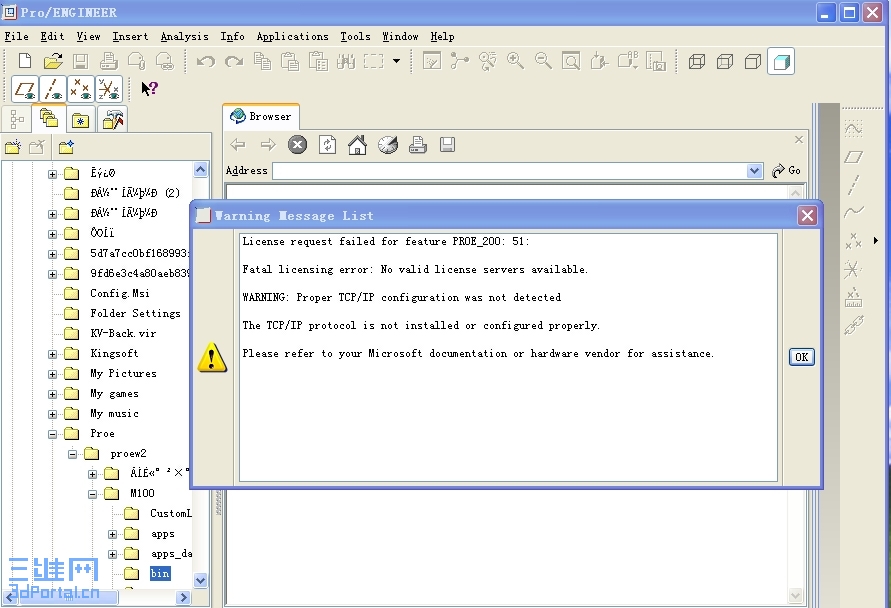
Task: Open the Applications menu
Action: 292,36
